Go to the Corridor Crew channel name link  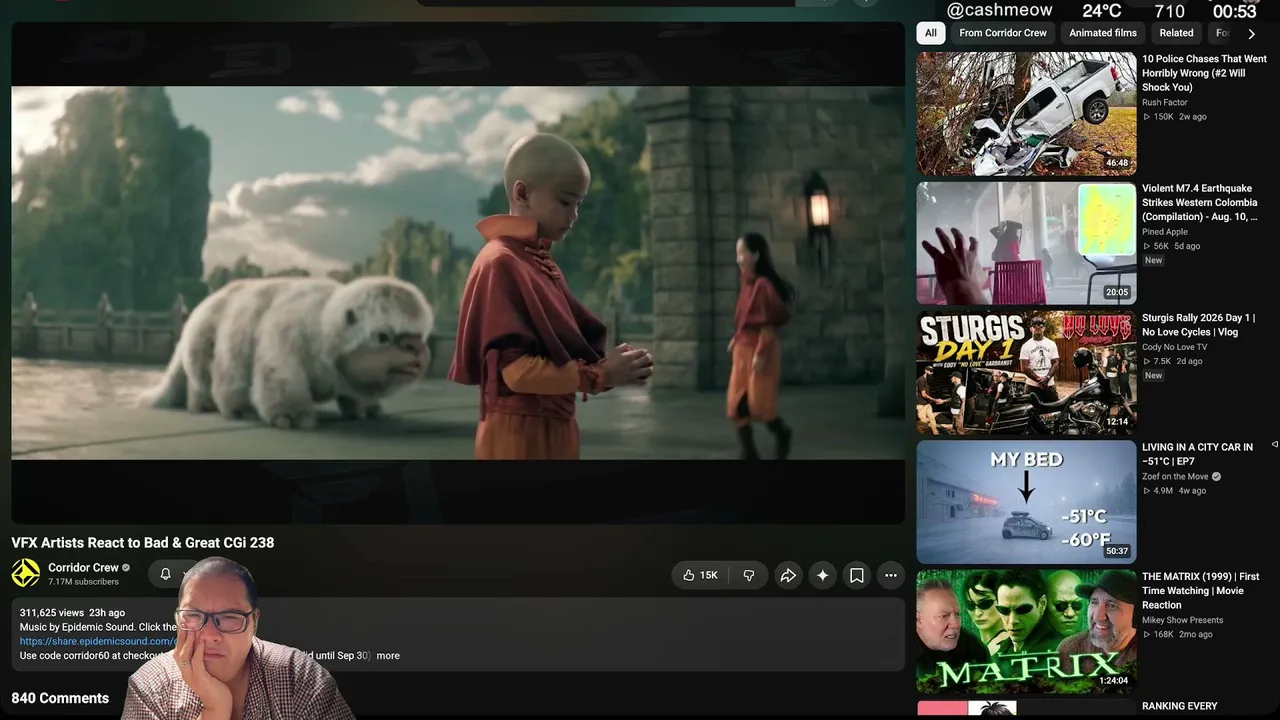83,567
